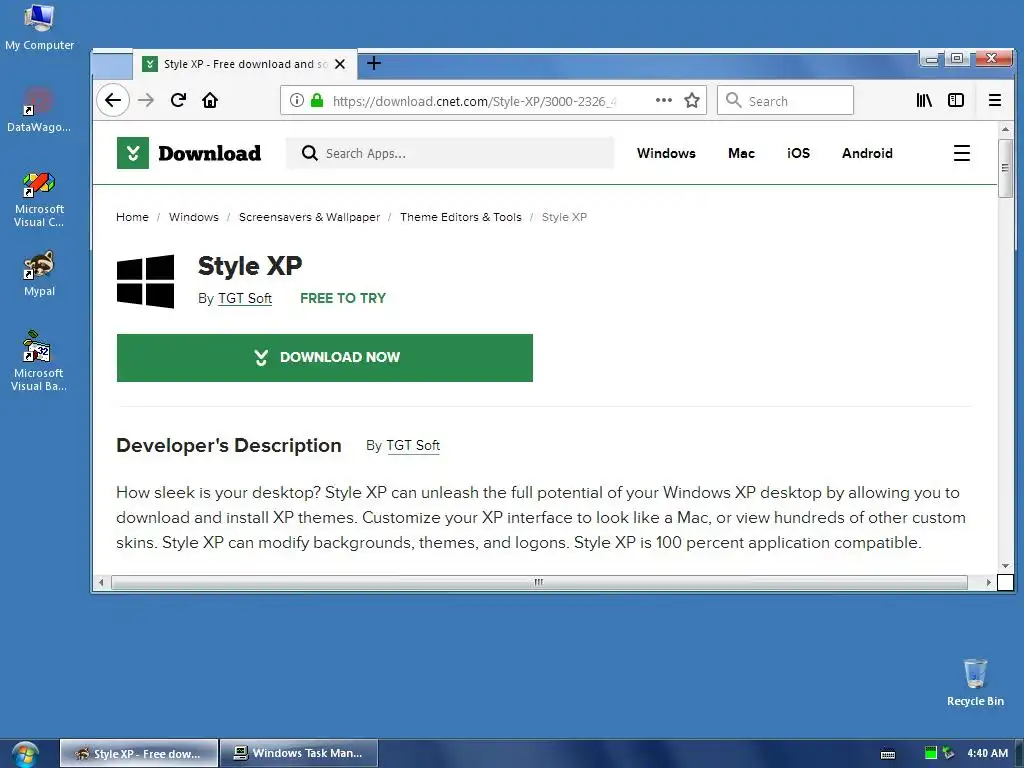This screenshot has height=768, width=1024.
Task: Open the iOS category in site nav
Action: click(x=798, y=153)
